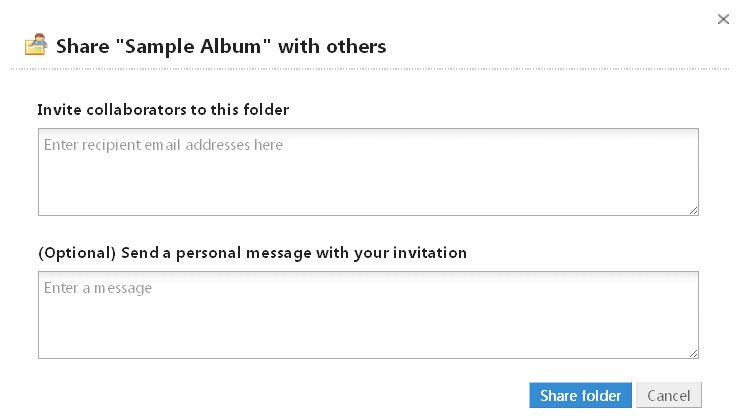Click an empty area inside the email addresses box
The image size is (742, 416).
pyautogui.click(x=368, y=187)
